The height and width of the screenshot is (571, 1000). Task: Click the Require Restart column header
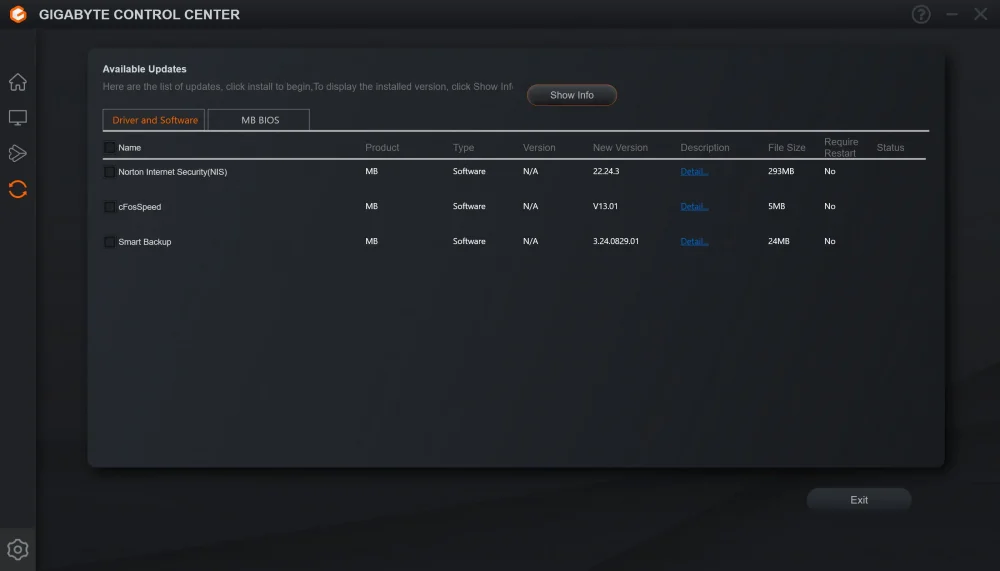click(x=841, y=147)
